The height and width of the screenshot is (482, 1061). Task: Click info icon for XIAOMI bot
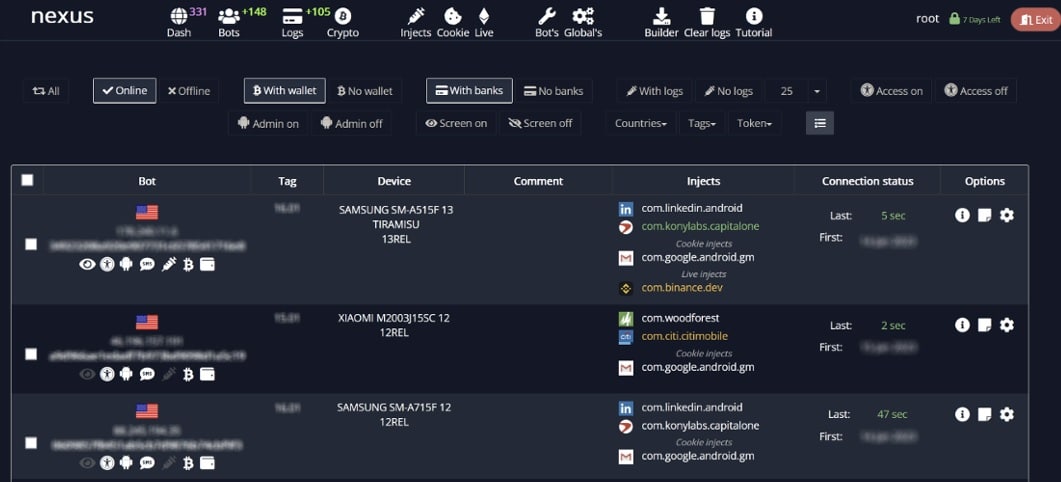click(x=962, y=325)
